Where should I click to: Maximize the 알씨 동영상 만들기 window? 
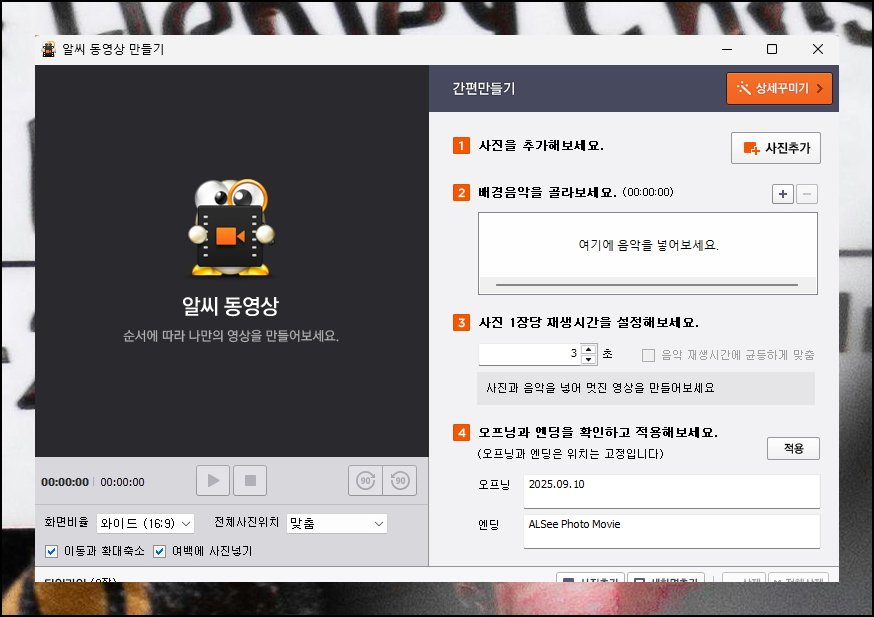coord(772,49)
